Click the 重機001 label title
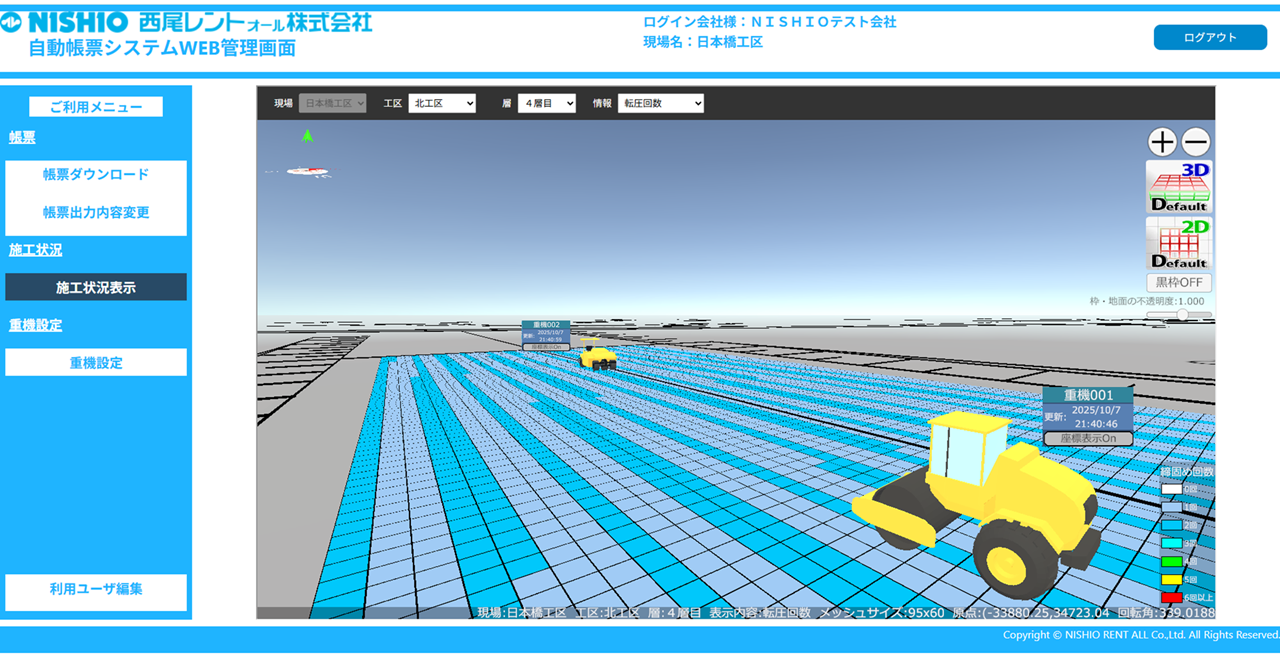The width and height of the screenshot is (1280, 657). pos(1088,395)
